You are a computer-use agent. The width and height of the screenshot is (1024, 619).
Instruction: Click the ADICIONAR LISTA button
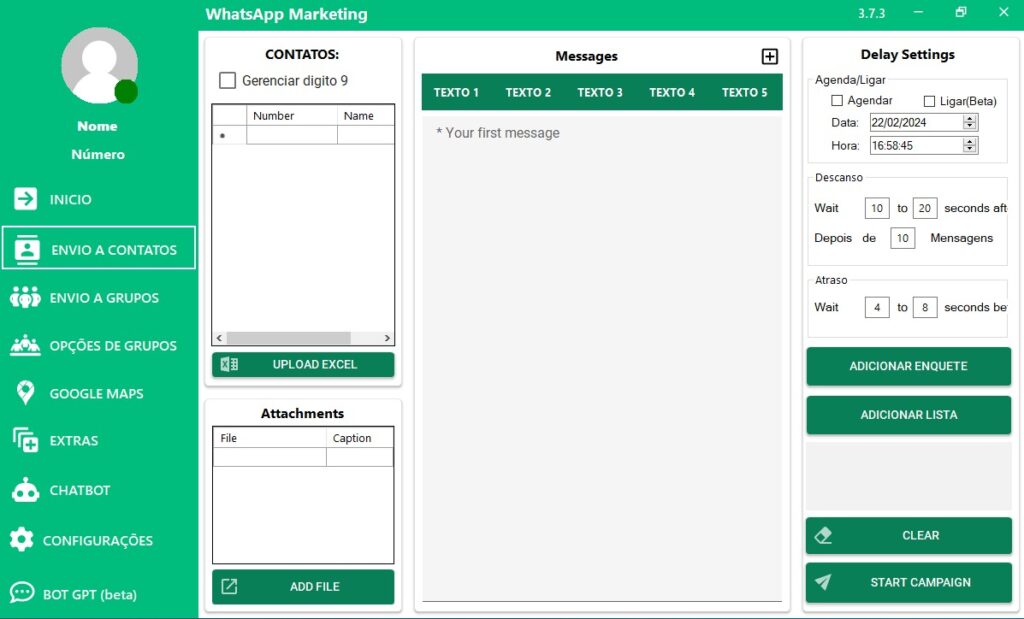point(908,415)
